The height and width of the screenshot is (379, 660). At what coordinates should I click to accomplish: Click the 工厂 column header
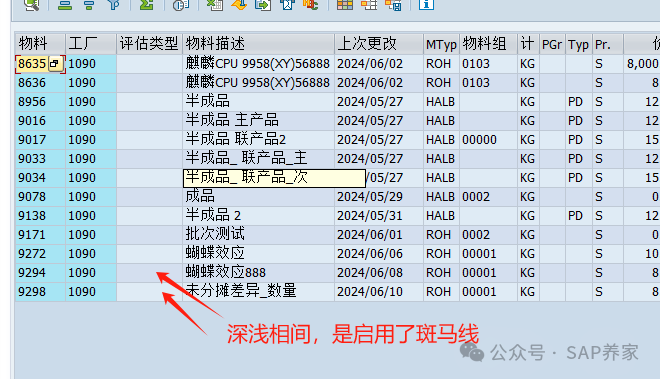click(90, 44)
